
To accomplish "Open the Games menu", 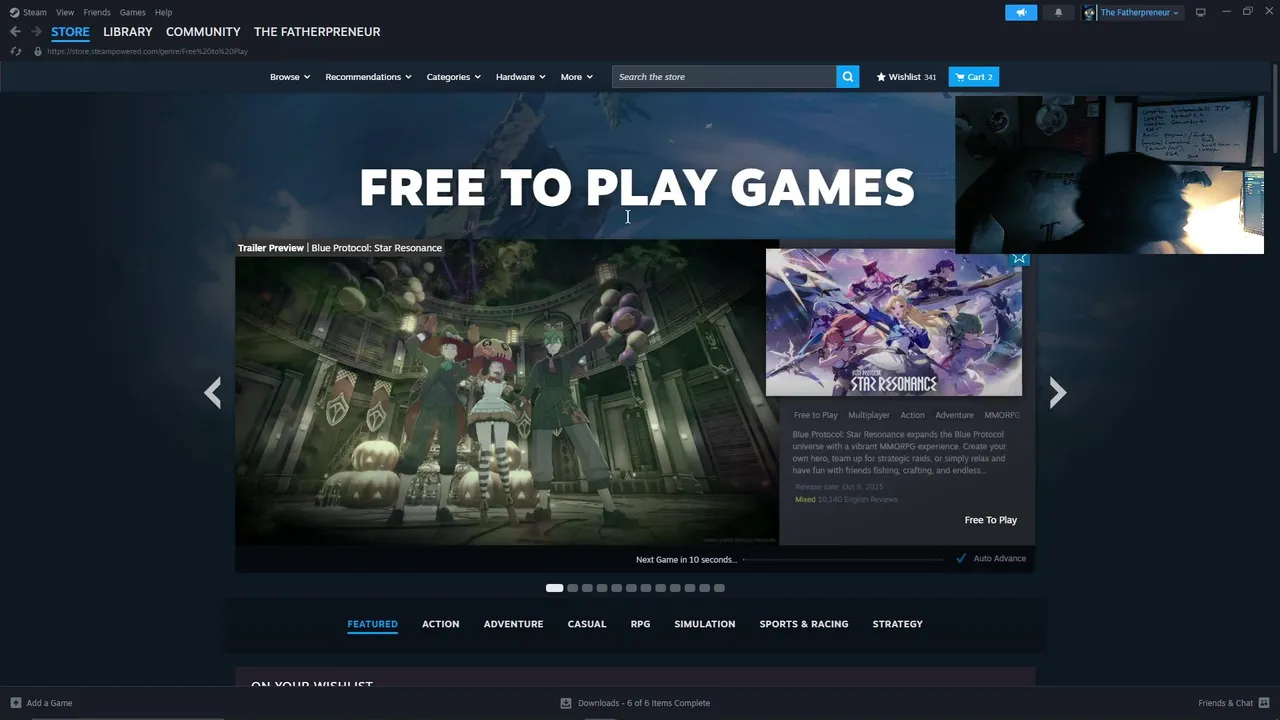I will coord(132,12).
